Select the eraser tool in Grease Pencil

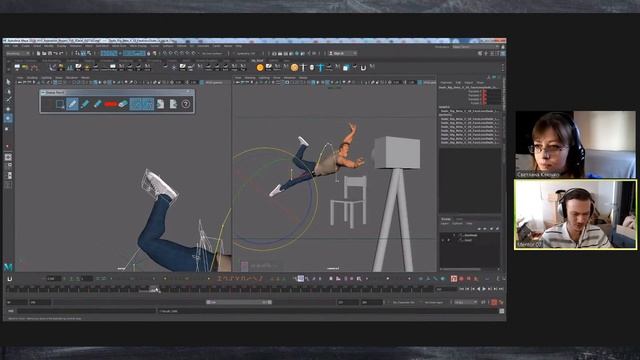(x=123, y=104)
